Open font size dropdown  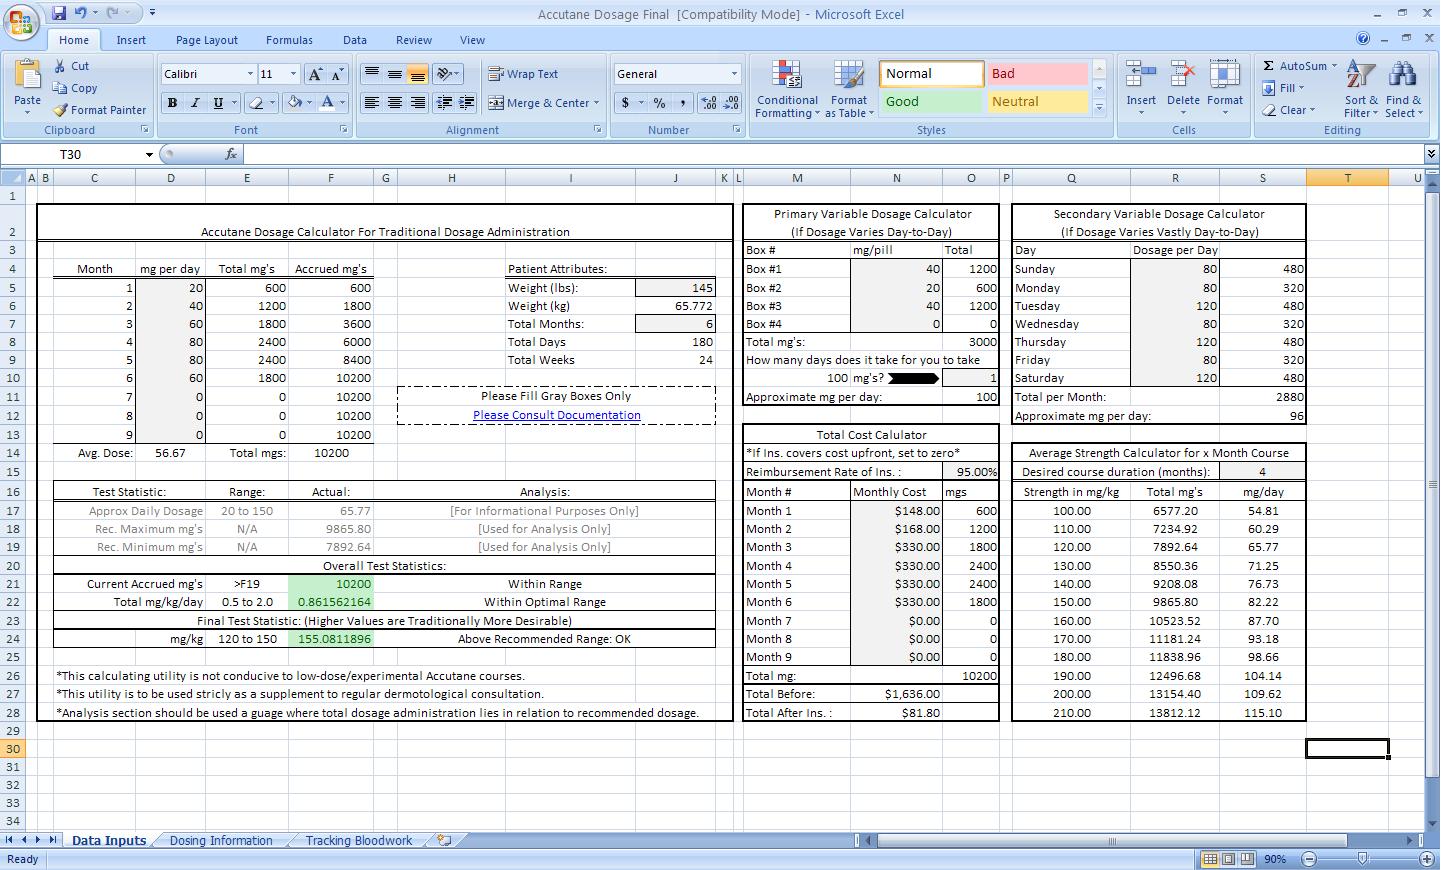pyautogui.click(x=293, y=74)
